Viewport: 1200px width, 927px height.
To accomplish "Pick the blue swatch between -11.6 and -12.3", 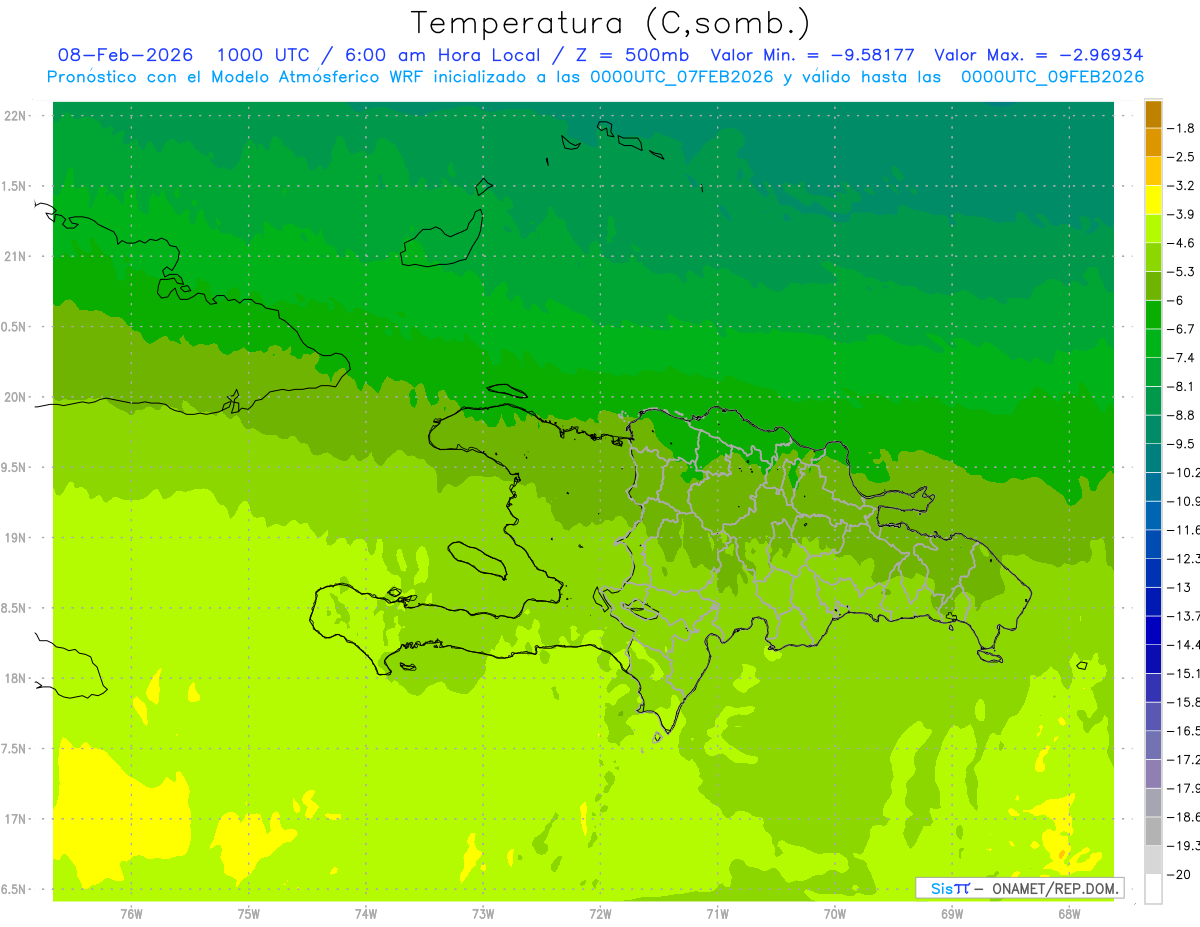I will 1153,544.
